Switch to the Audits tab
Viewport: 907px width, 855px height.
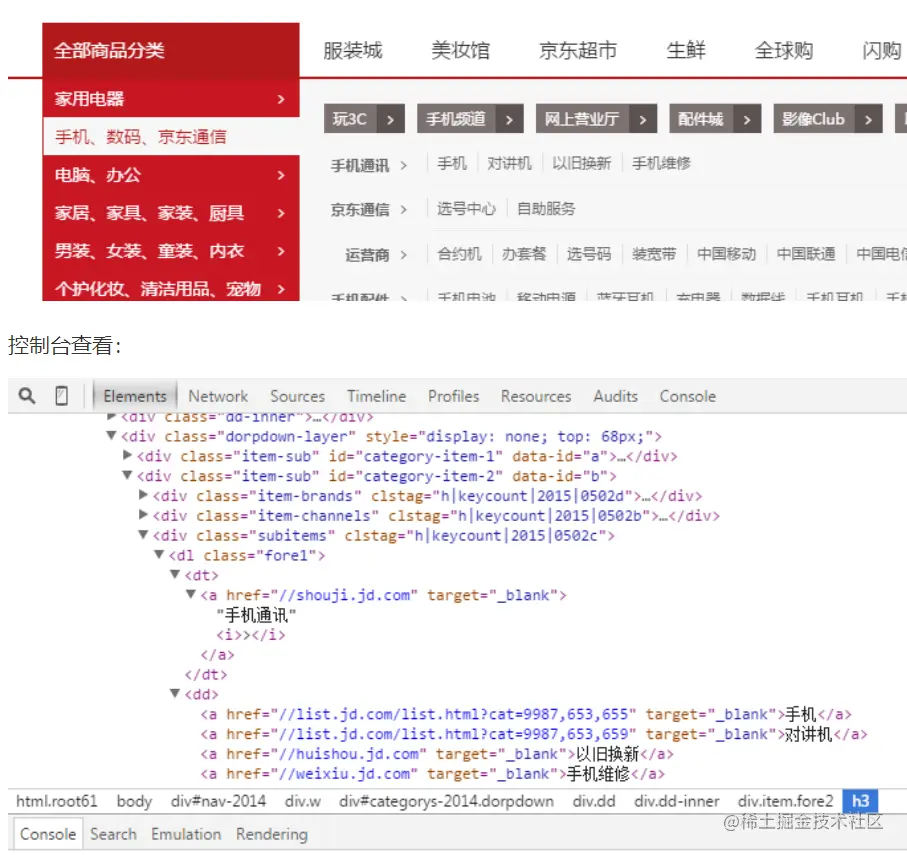(615, 396)
